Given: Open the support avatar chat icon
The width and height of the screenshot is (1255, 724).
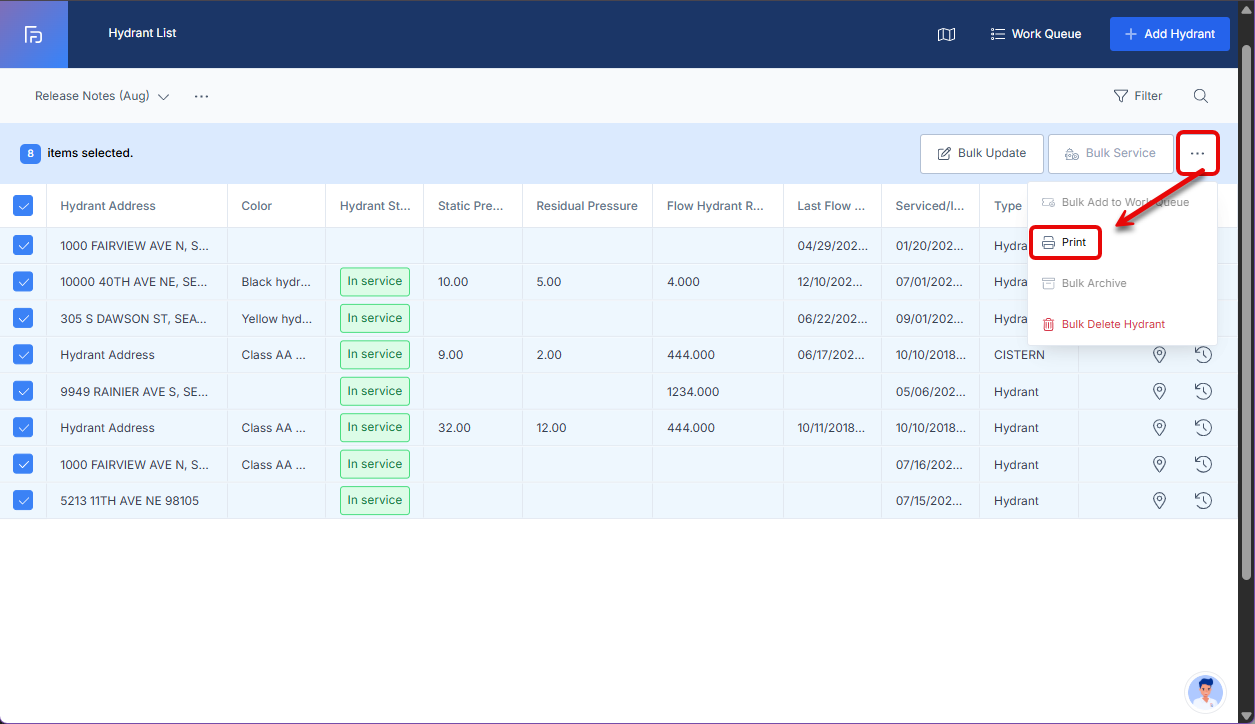Looking at the screenshot, I should tap(1205, 693).
